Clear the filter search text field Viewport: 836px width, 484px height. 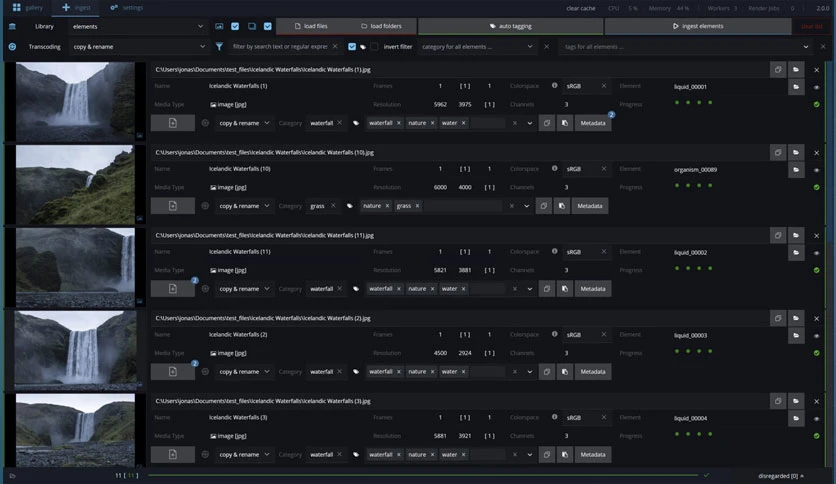(335, 46)
